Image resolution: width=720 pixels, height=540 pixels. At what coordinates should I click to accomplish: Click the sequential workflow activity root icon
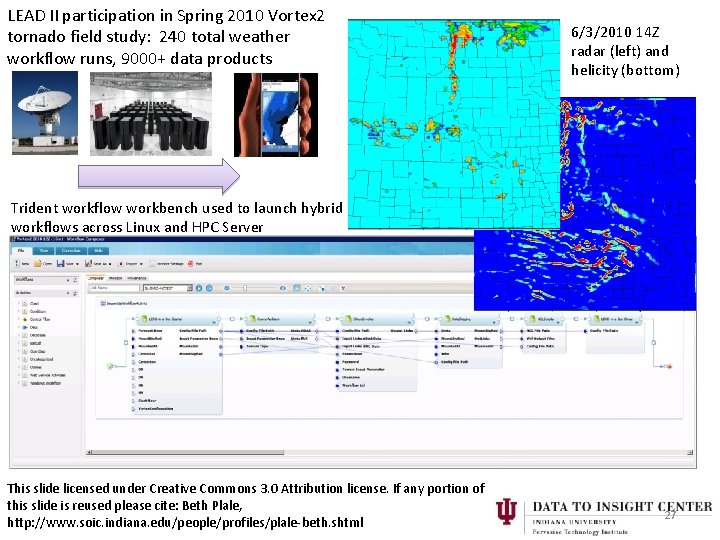(103, 303)
